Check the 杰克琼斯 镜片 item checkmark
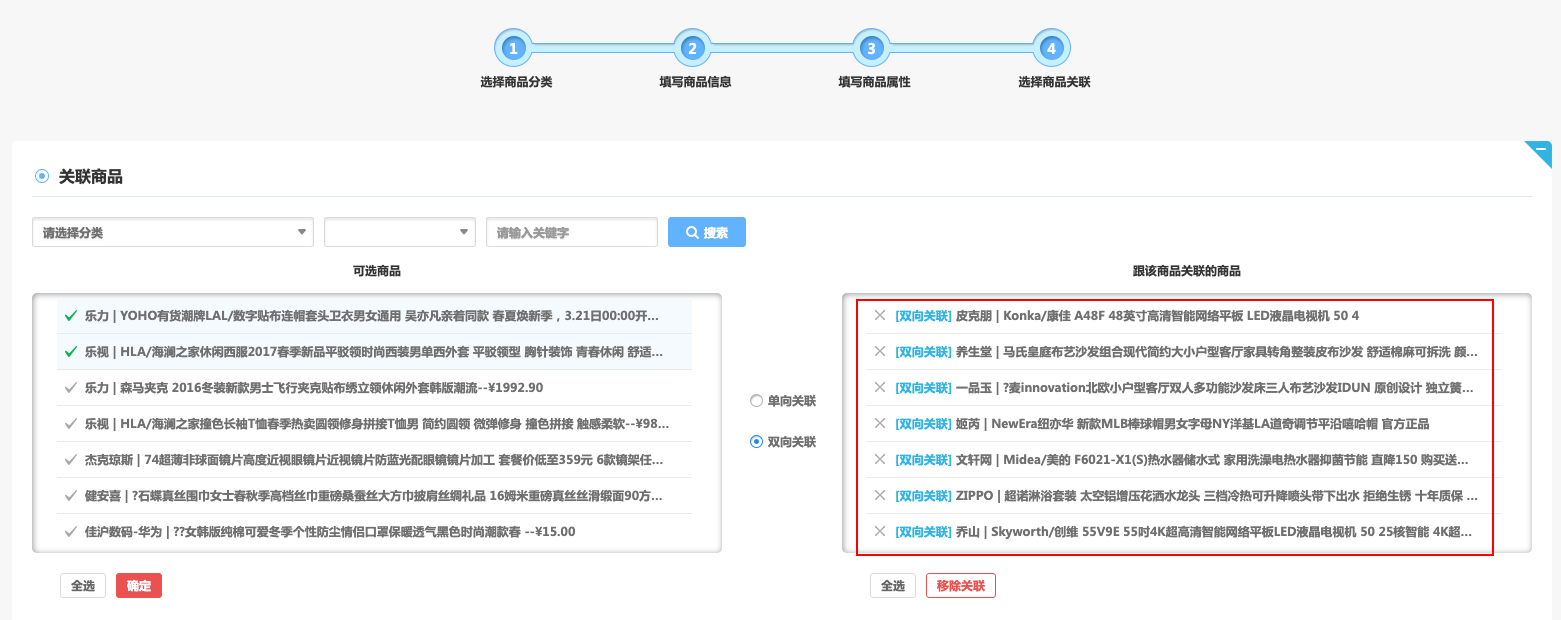Viewport: 1561px width, 620px height. [70, 459]
